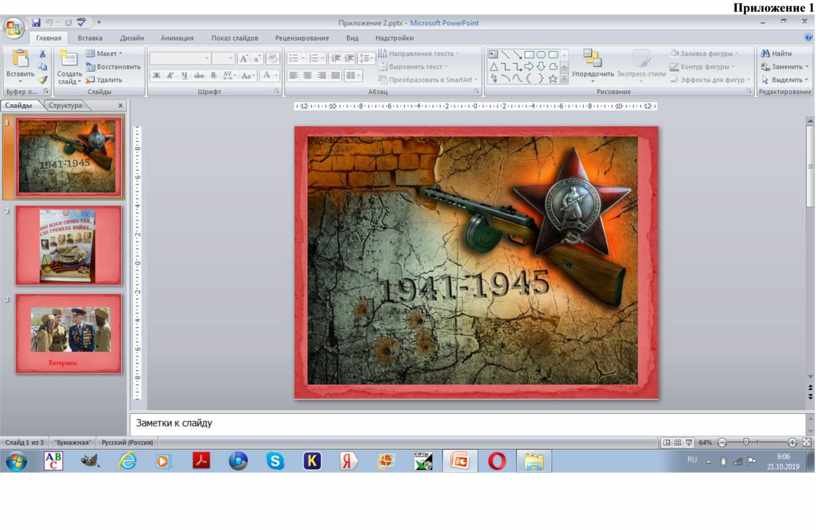
Task: Click the Clear formatting icon
Action: [273, 58]
